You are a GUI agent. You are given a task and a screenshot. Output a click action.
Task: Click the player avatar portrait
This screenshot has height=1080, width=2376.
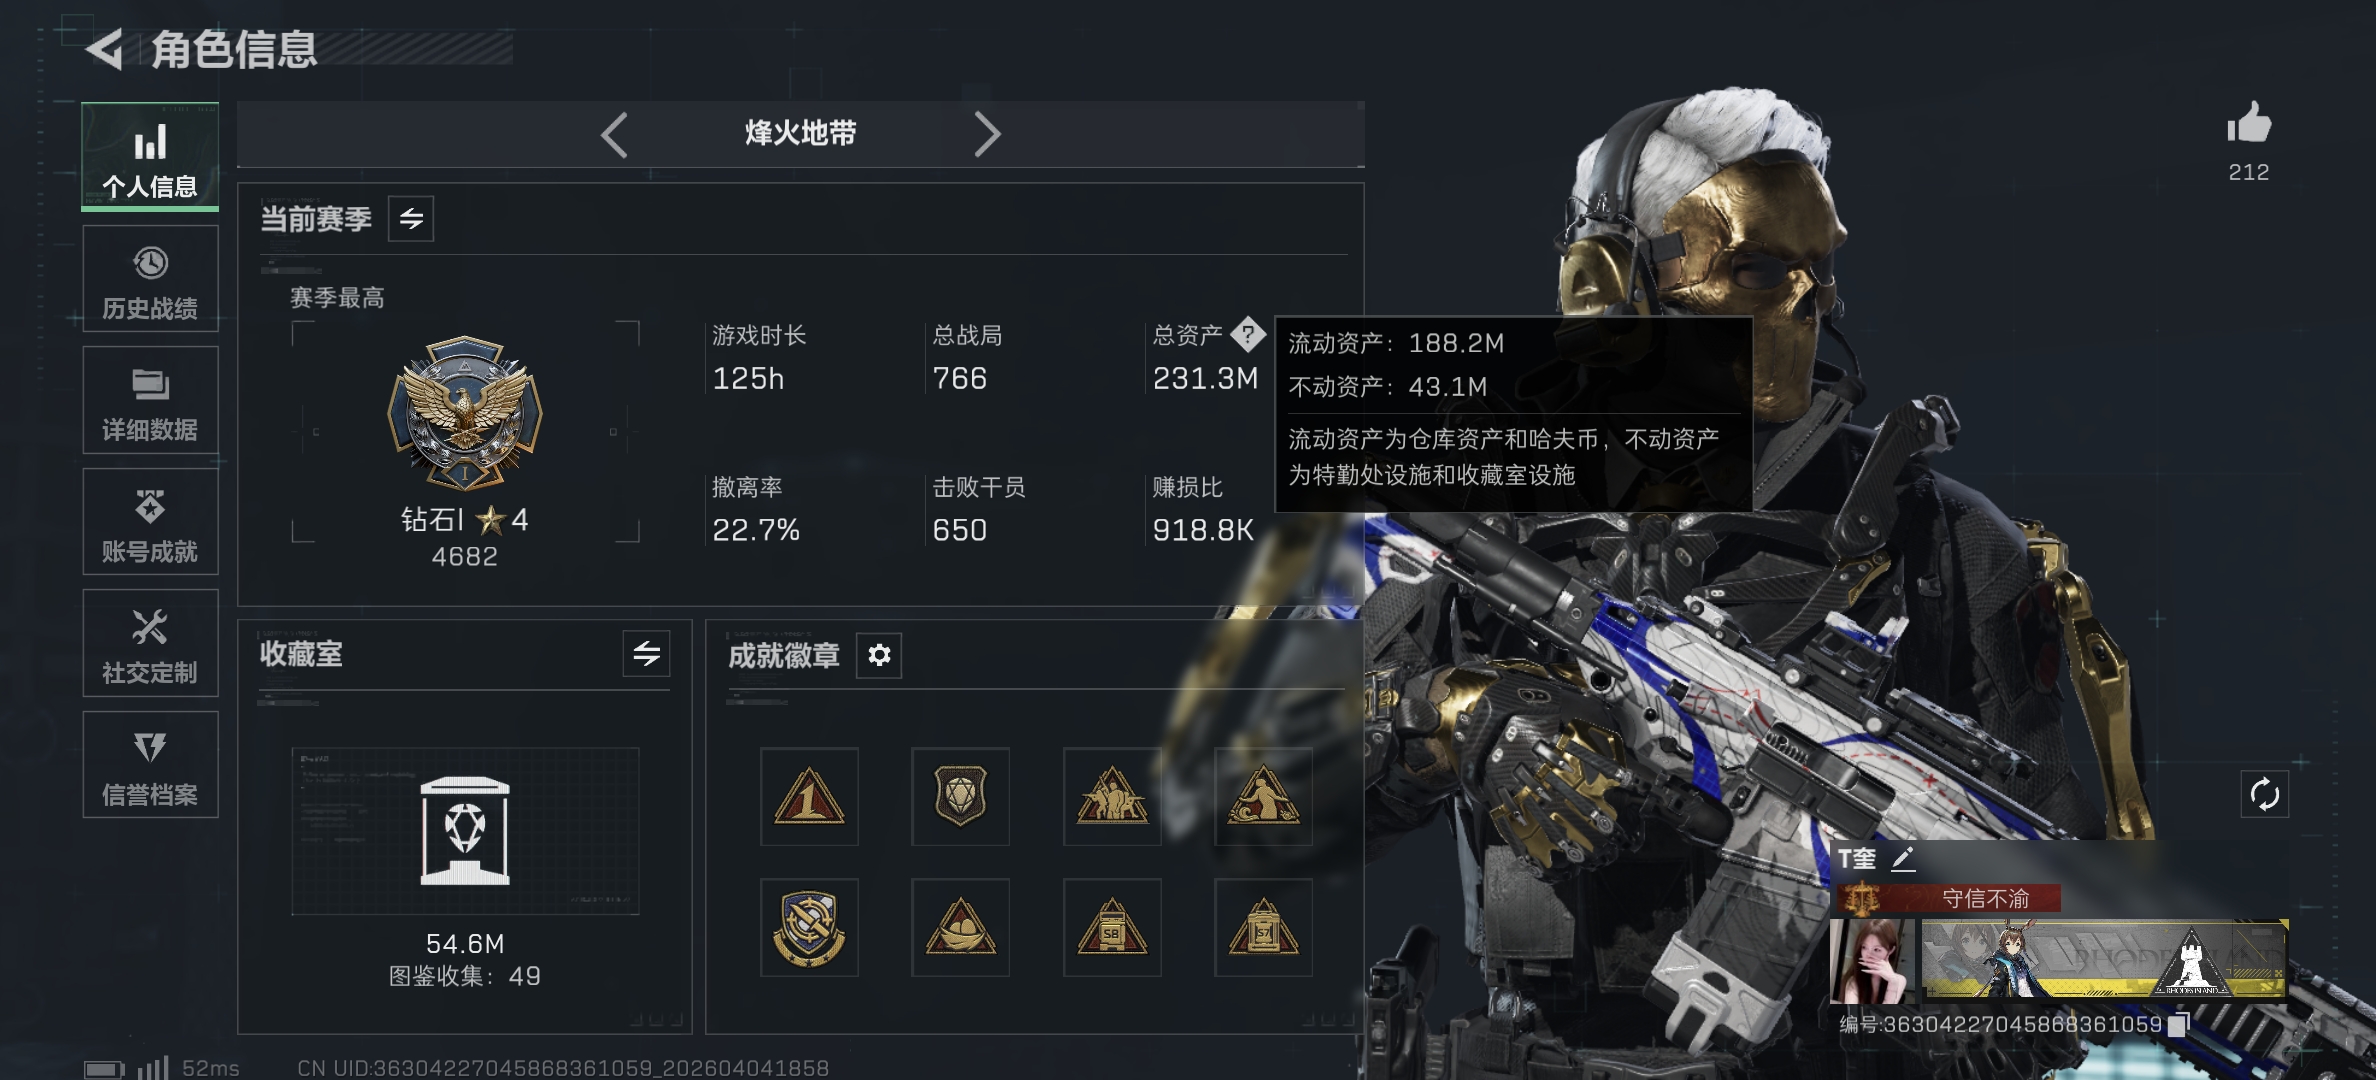1871,961
